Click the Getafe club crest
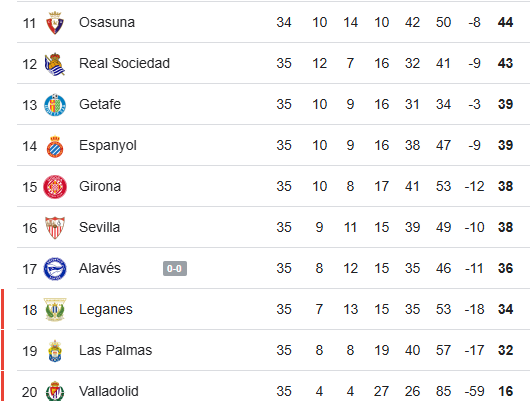The image size is (530, 401). (55, 105)
